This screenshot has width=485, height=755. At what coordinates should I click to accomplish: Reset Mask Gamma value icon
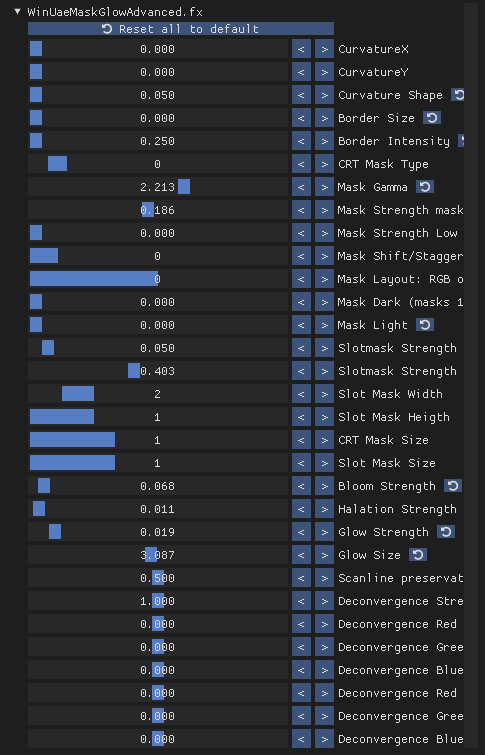425,187
